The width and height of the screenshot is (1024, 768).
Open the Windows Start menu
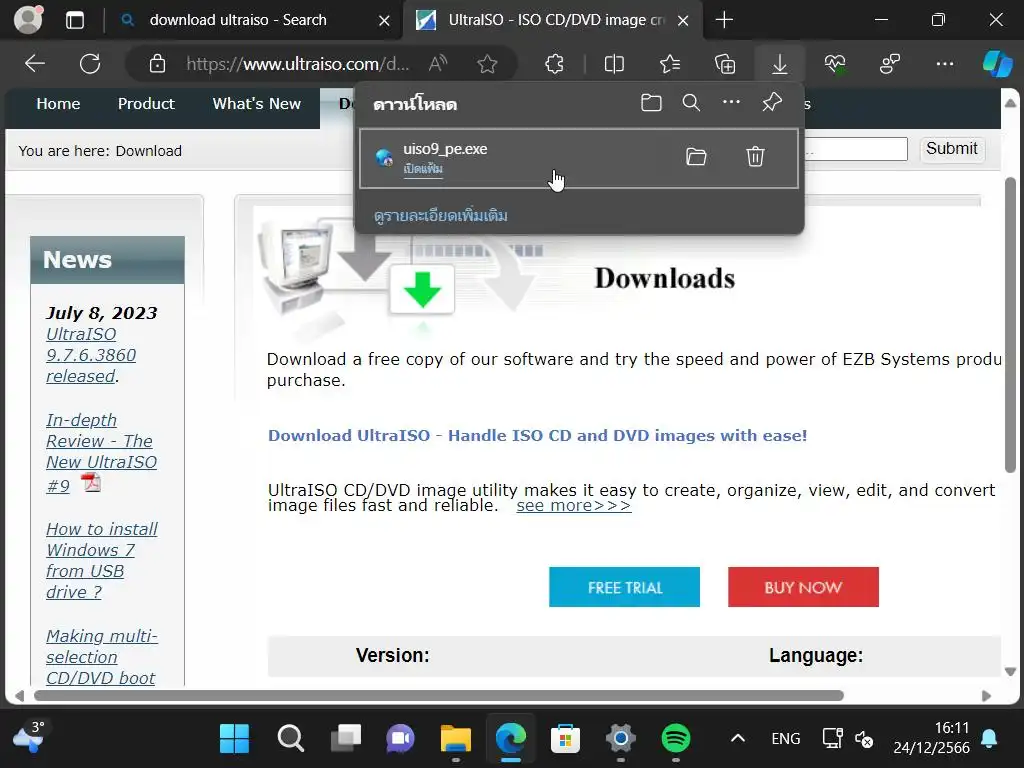click(x=234, y=739)
